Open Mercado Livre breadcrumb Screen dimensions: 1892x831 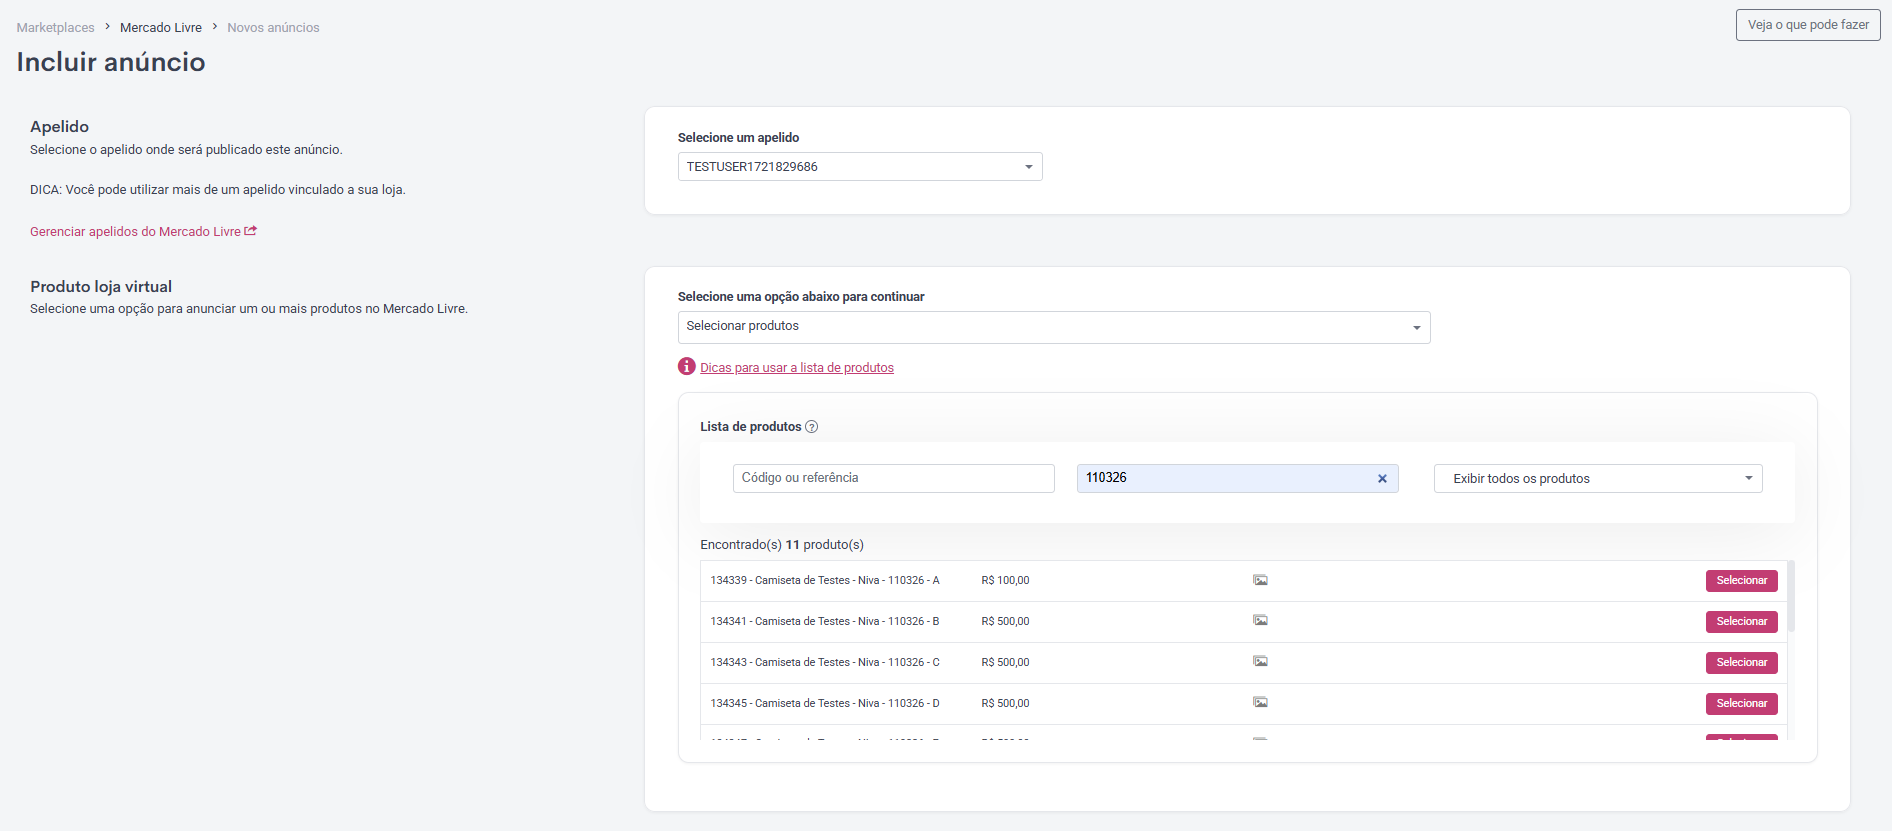click(x=161, y=27)
